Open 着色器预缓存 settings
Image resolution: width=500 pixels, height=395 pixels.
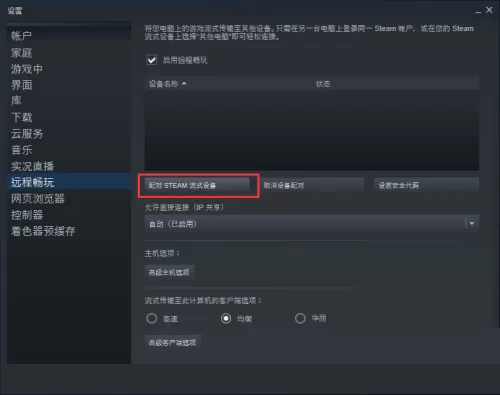pyautogui.click(x=68, y=231)
